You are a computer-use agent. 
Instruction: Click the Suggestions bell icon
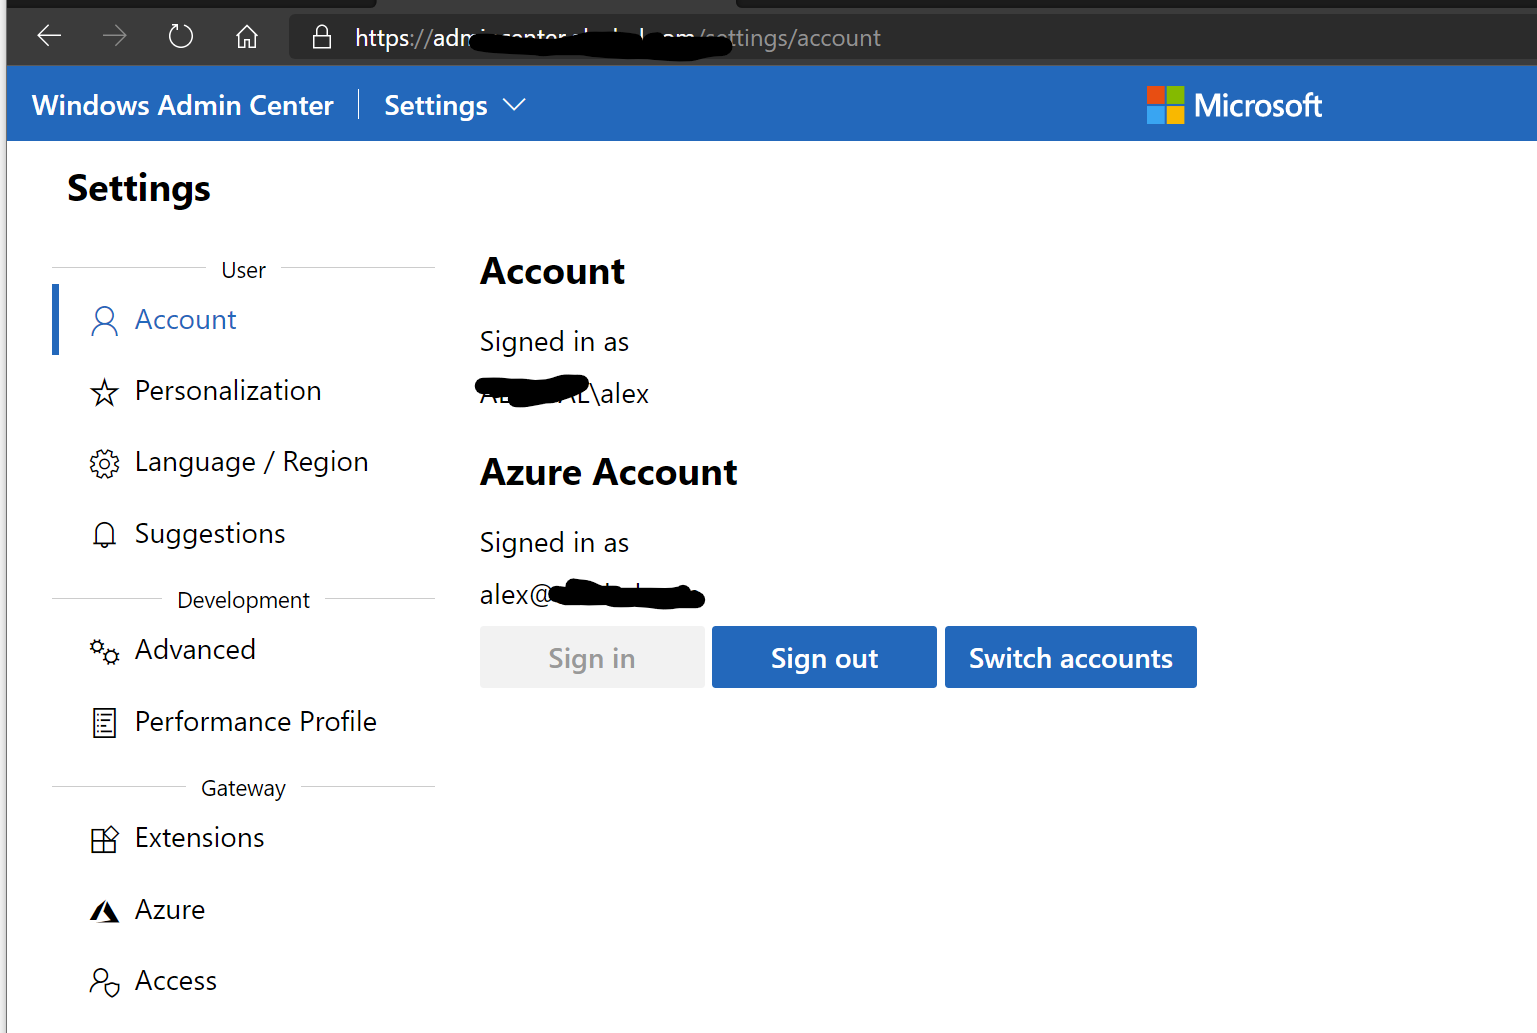point(104,534)
